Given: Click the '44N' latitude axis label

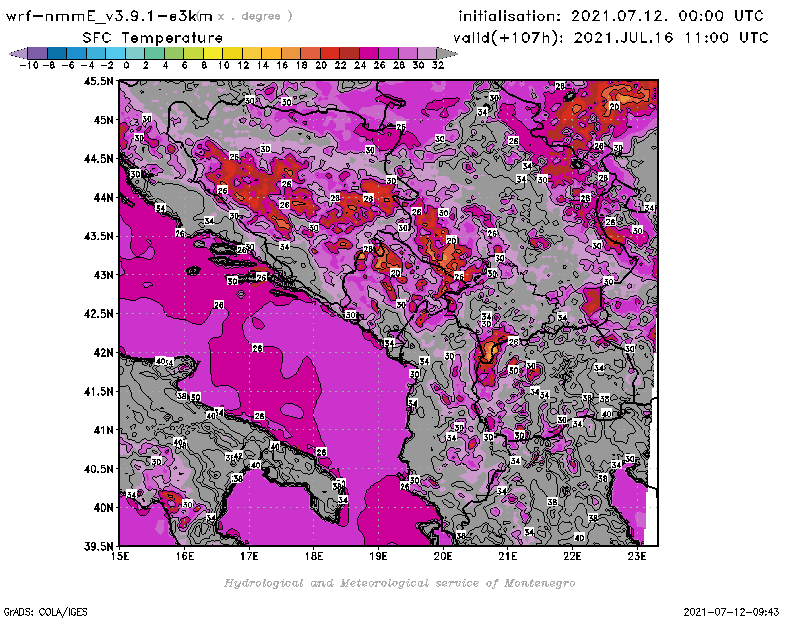Looking at the screenshot, I should coord(103,197).
